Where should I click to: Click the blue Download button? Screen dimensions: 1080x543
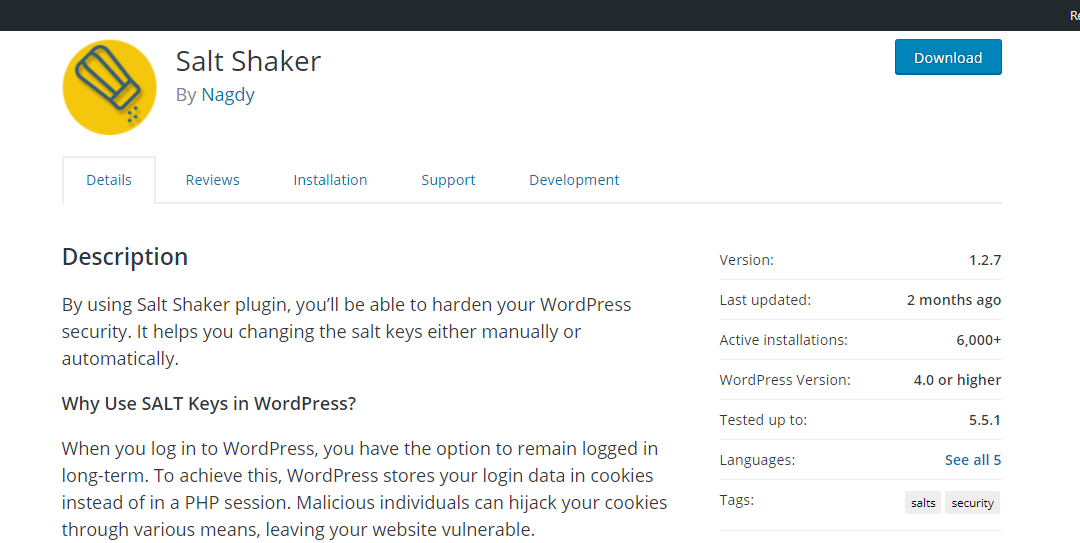point(948,57)
